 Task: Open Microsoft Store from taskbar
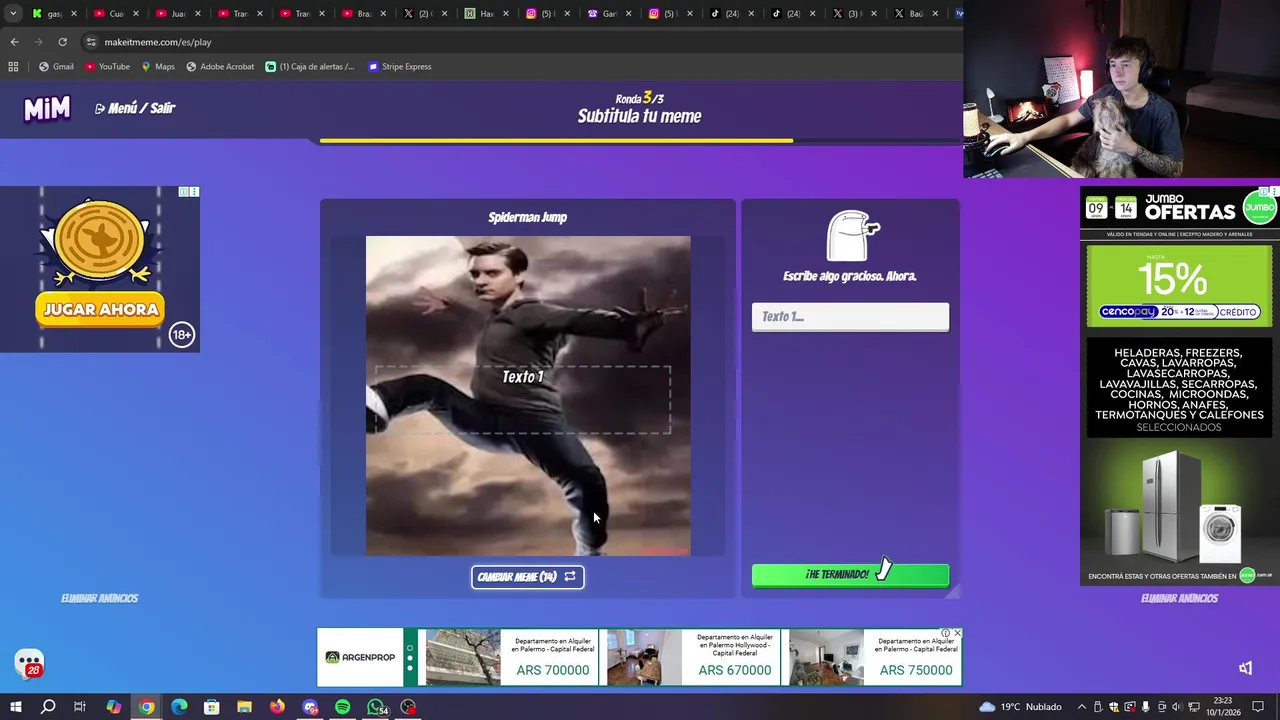coord(212,707)
